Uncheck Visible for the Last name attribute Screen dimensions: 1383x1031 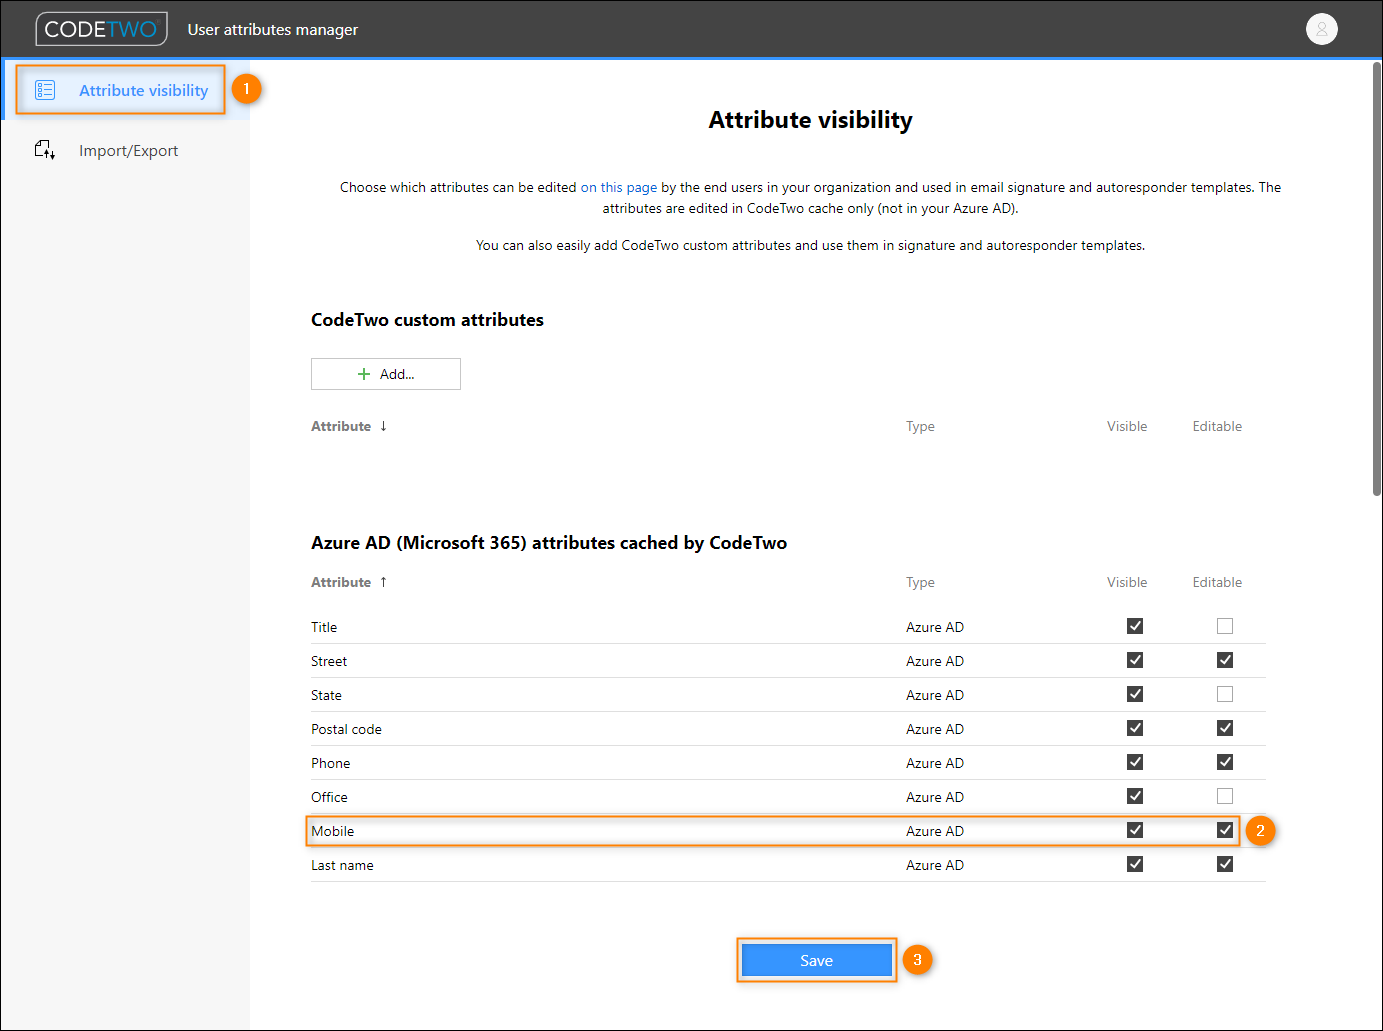coord(1135,864)
